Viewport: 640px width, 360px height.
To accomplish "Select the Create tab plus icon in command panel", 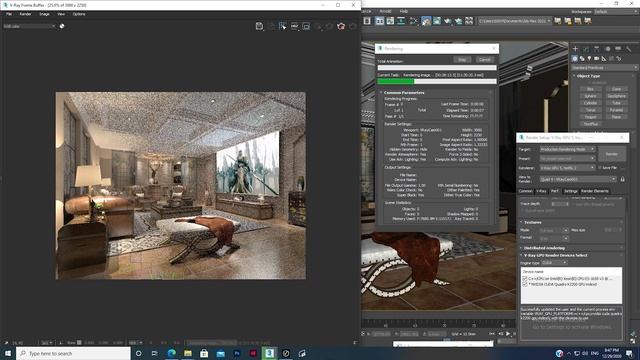I will pos(575,49).
